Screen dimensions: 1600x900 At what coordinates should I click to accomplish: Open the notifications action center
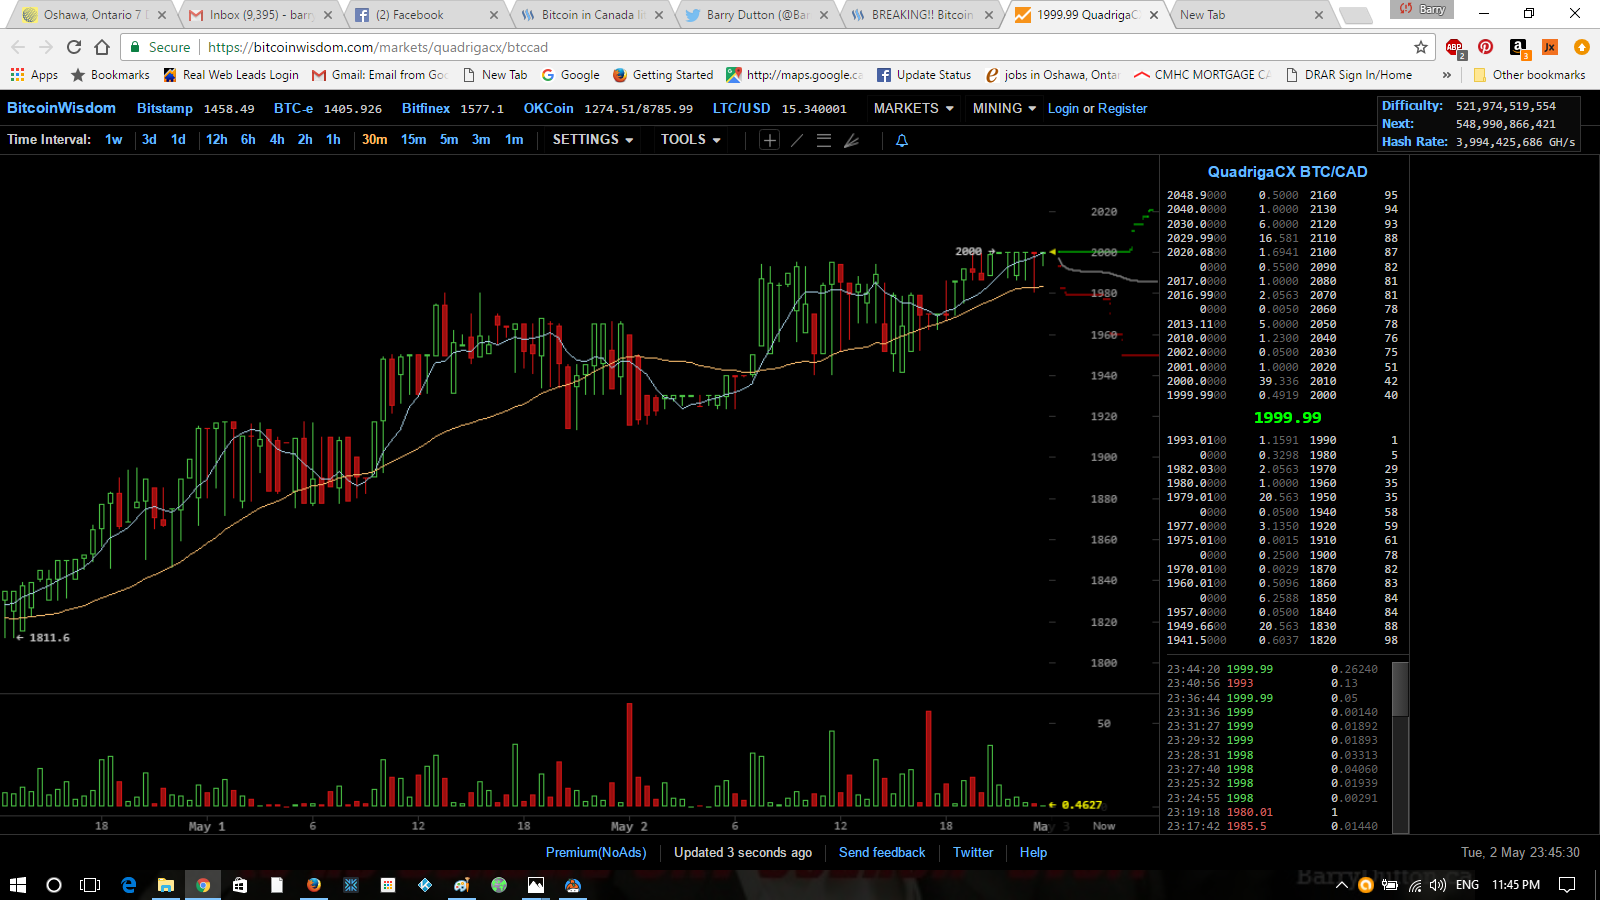(x=1567, y=885)
